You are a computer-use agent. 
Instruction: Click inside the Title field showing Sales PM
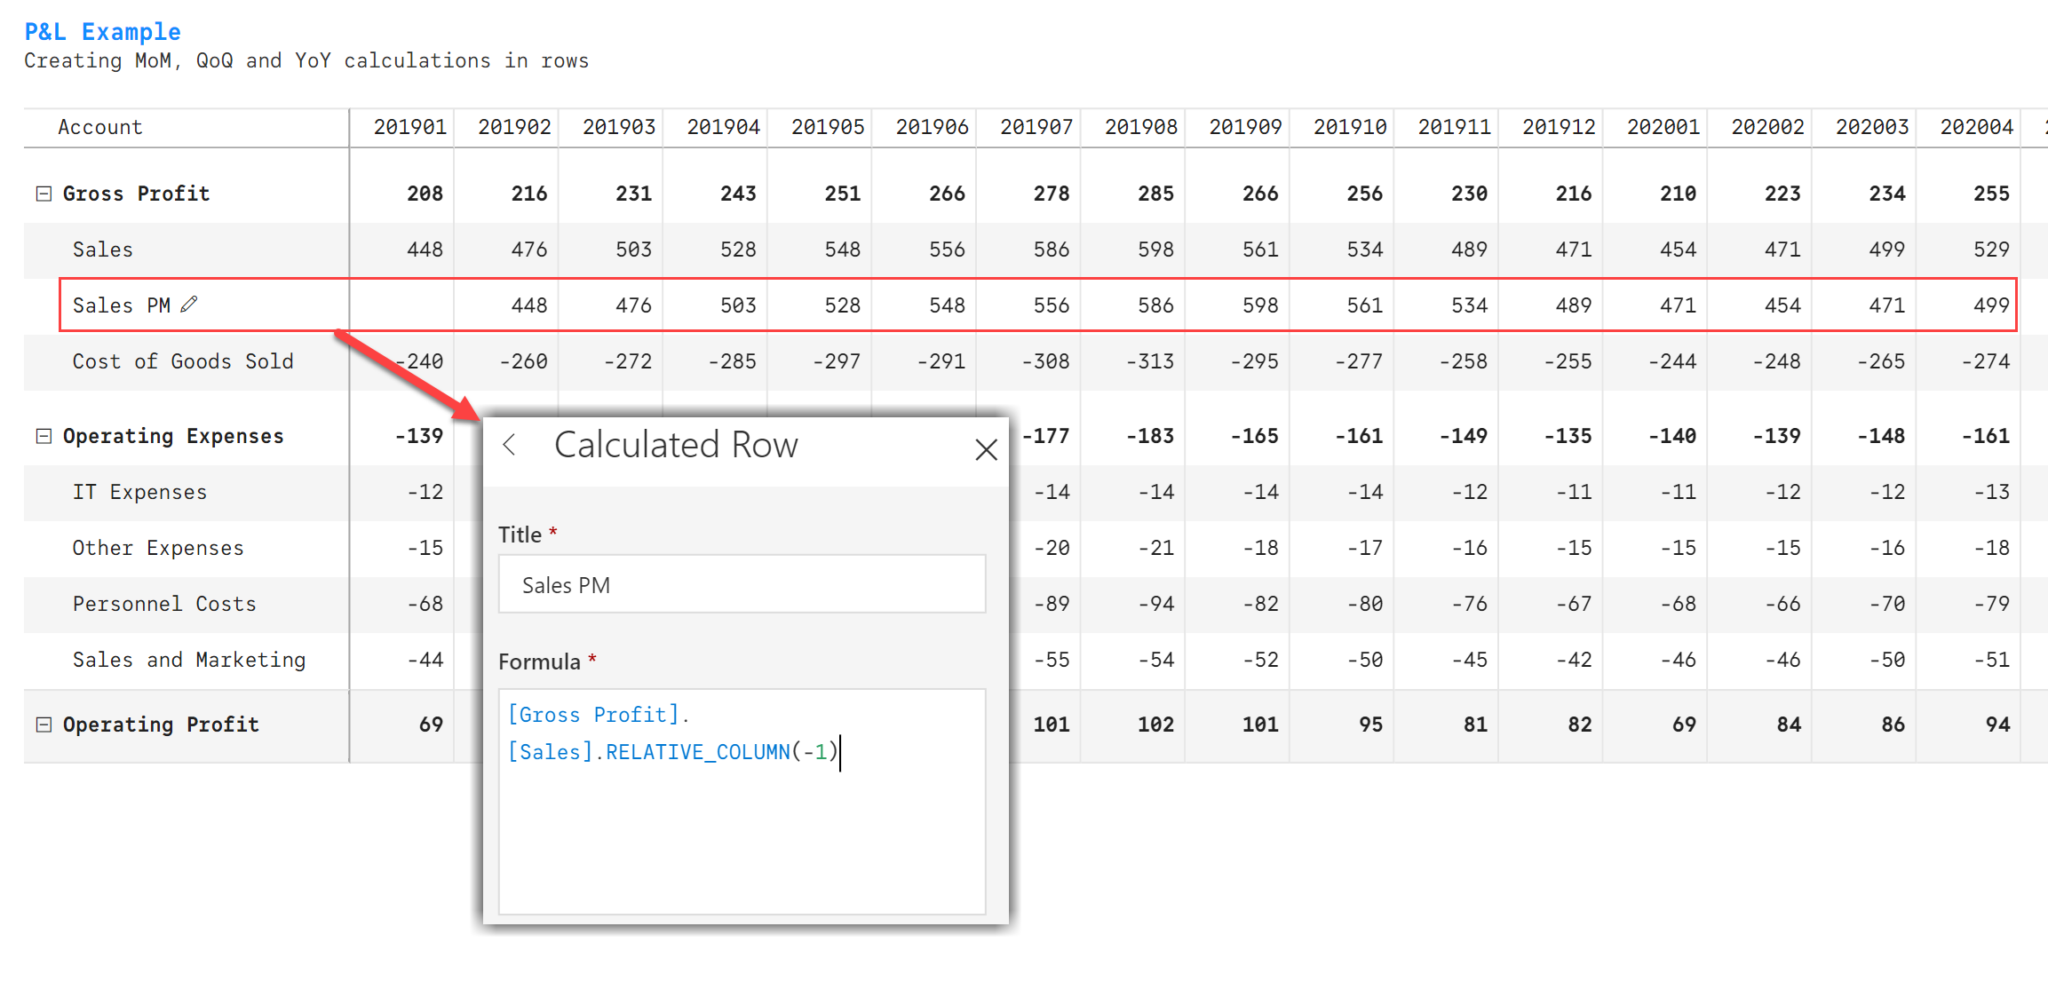click(x=742, y=584)
